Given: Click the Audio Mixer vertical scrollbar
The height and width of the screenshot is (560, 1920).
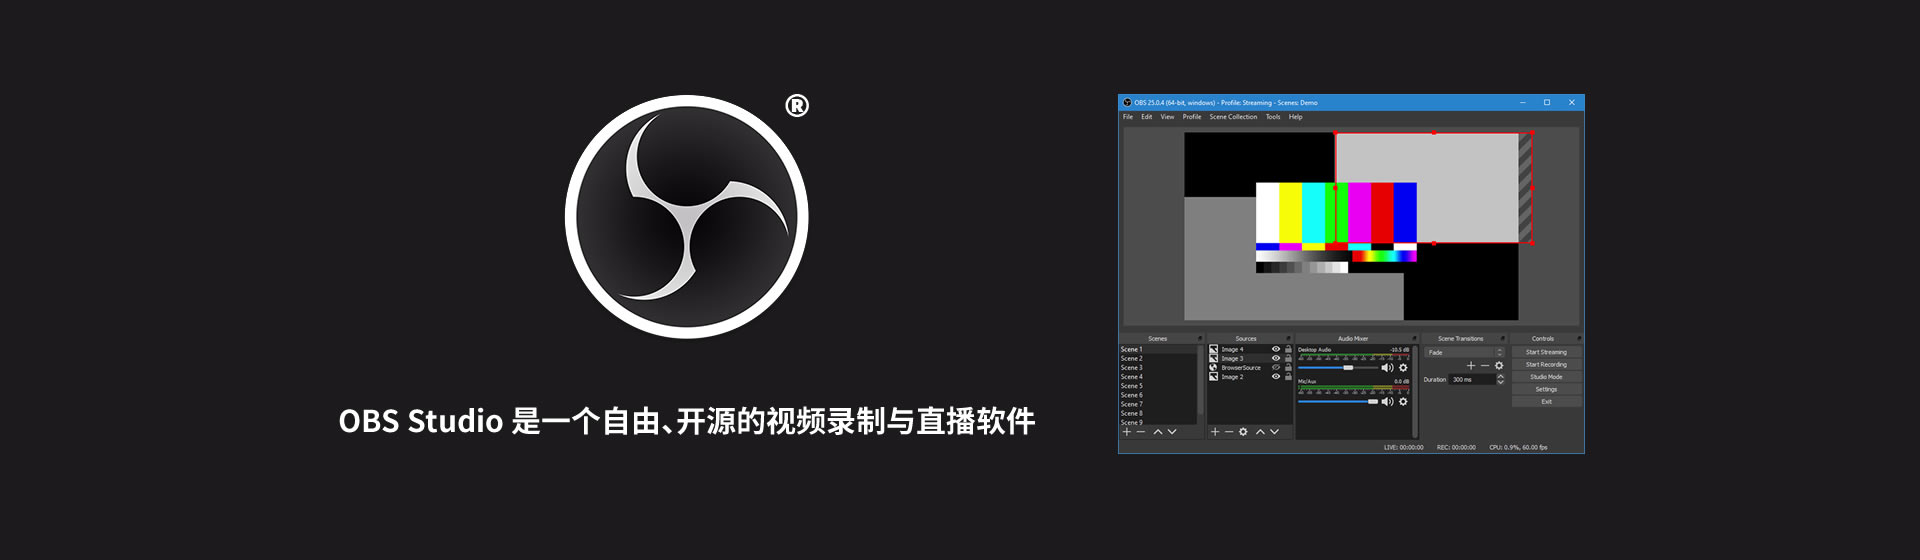Looking at the screenshot, I should tap(1415, 391).
